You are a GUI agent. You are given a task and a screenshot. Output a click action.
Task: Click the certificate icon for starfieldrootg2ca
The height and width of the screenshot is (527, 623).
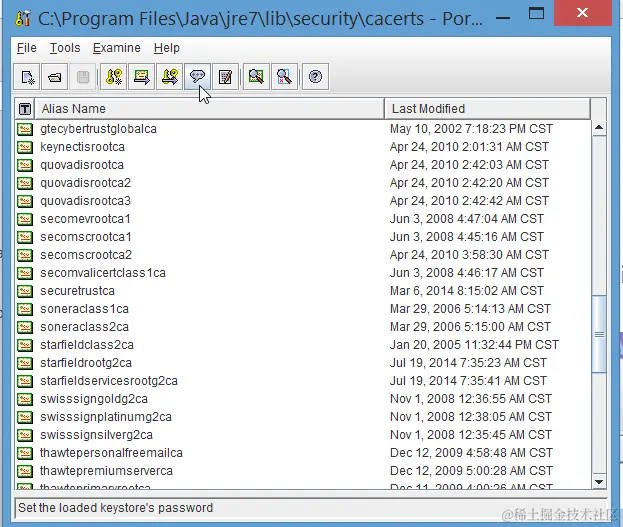[x=25, y=363]
